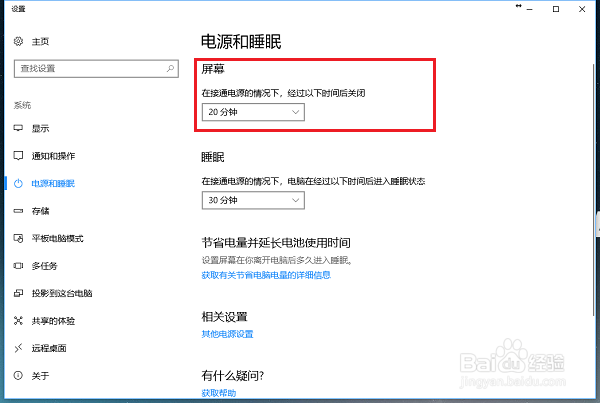Click the 屏幕 section heading
This screenshot has height=403, width=600.
click(213, 69)
